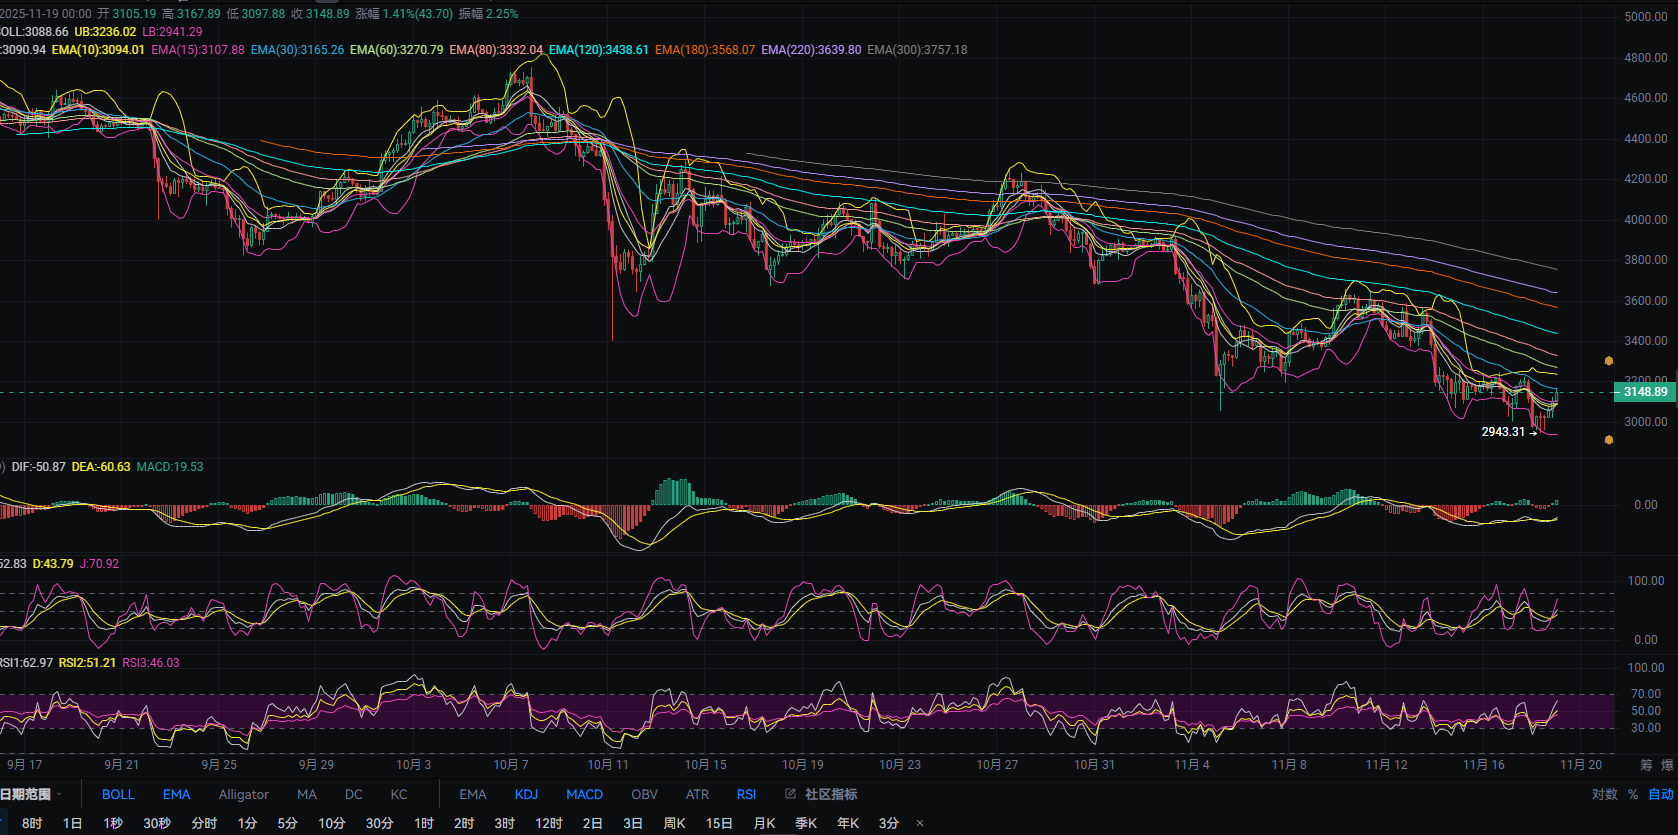Choose the 30分 chart interval
The image size is (1678, 835).
(x=379, y=823)
